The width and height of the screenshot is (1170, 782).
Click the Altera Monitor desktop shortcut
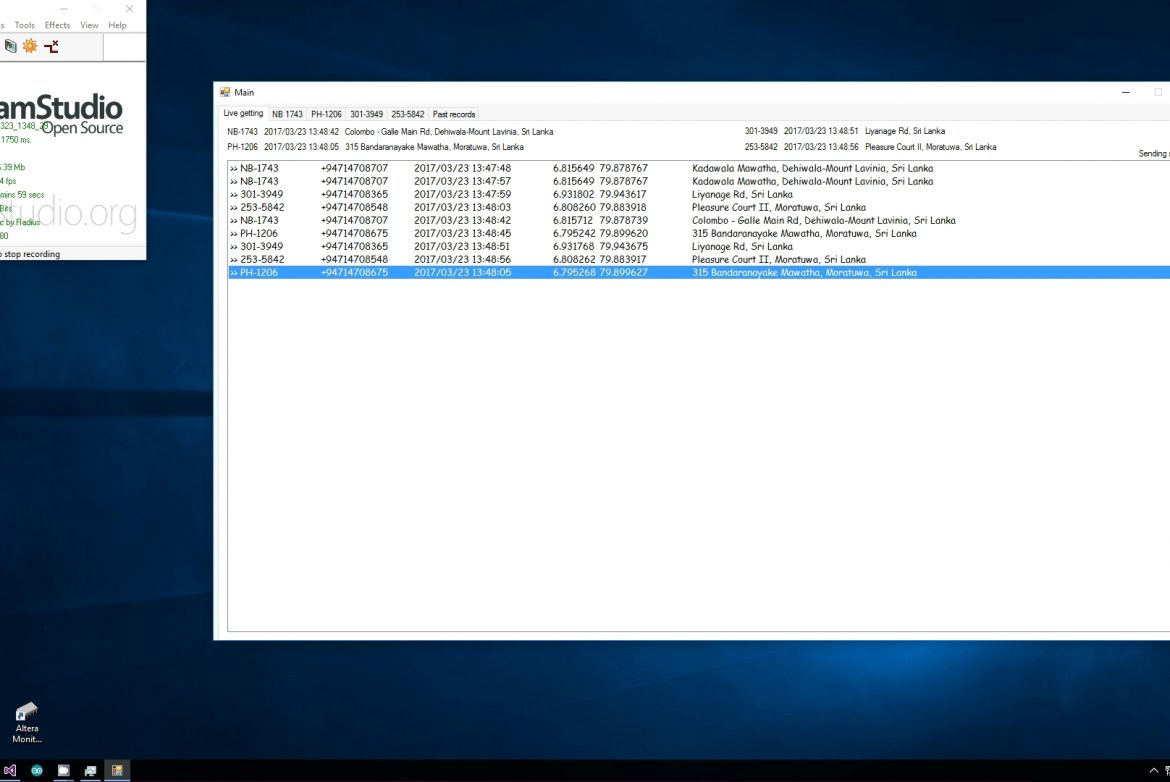click(27, 722)
